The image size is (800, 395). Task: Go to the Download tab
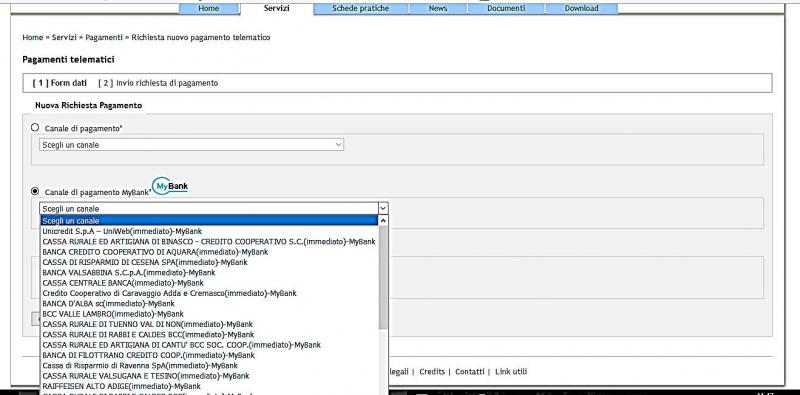click(581, 8)
